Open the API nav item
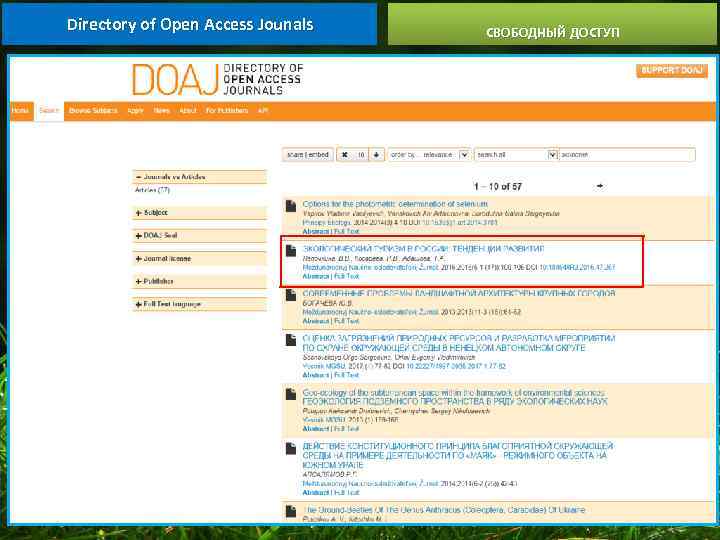This screenshot has width=720, height=540. (263, 111)
